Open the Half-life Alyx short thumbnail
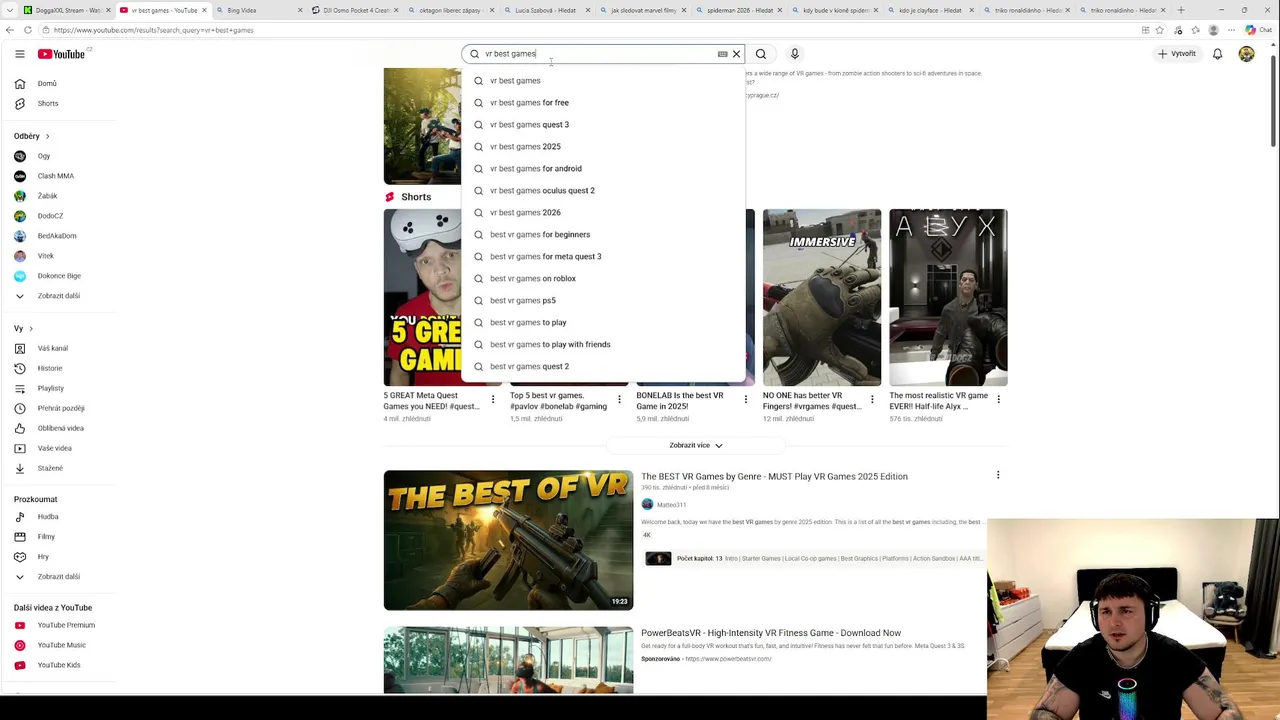The image size is (1280, 720). (948, 297)
